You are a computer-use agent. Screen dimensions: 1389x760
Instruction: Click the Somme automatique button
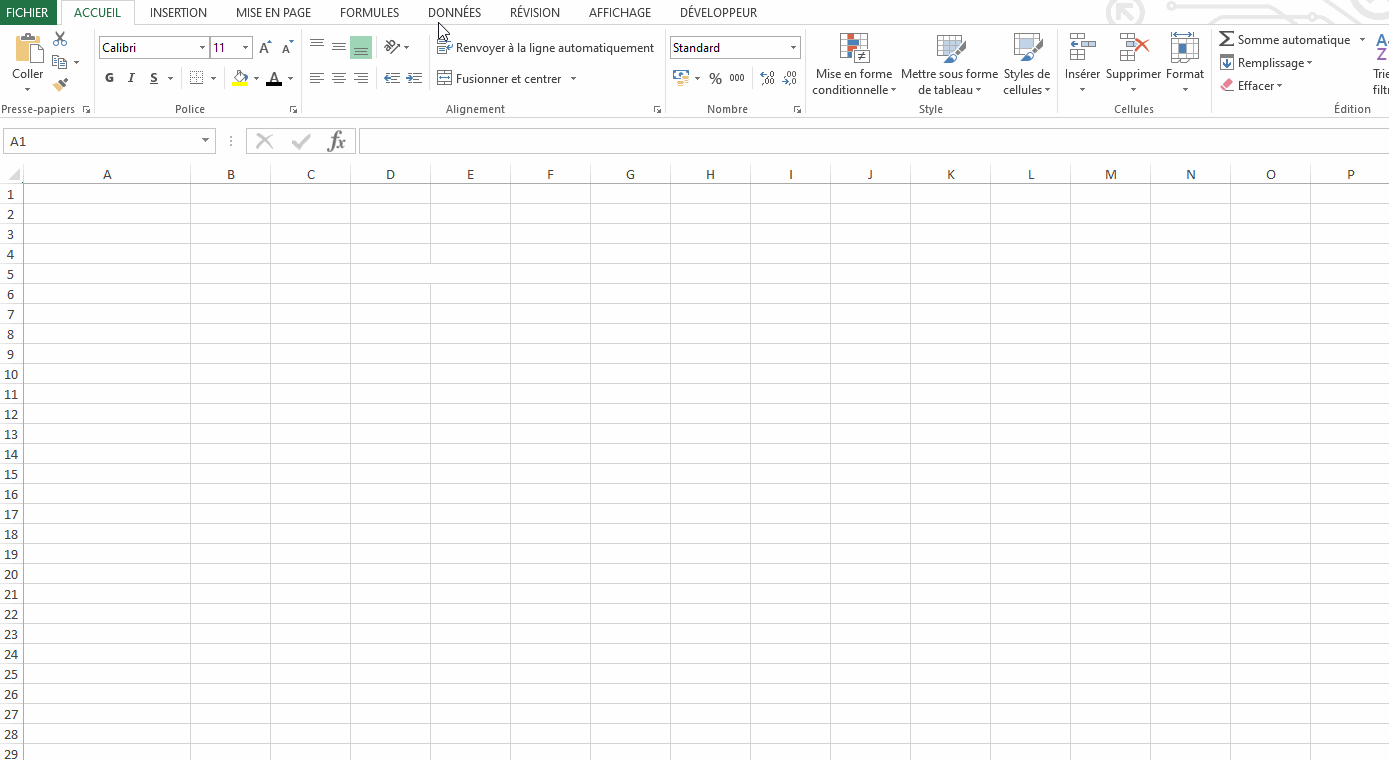point(1284,40)
